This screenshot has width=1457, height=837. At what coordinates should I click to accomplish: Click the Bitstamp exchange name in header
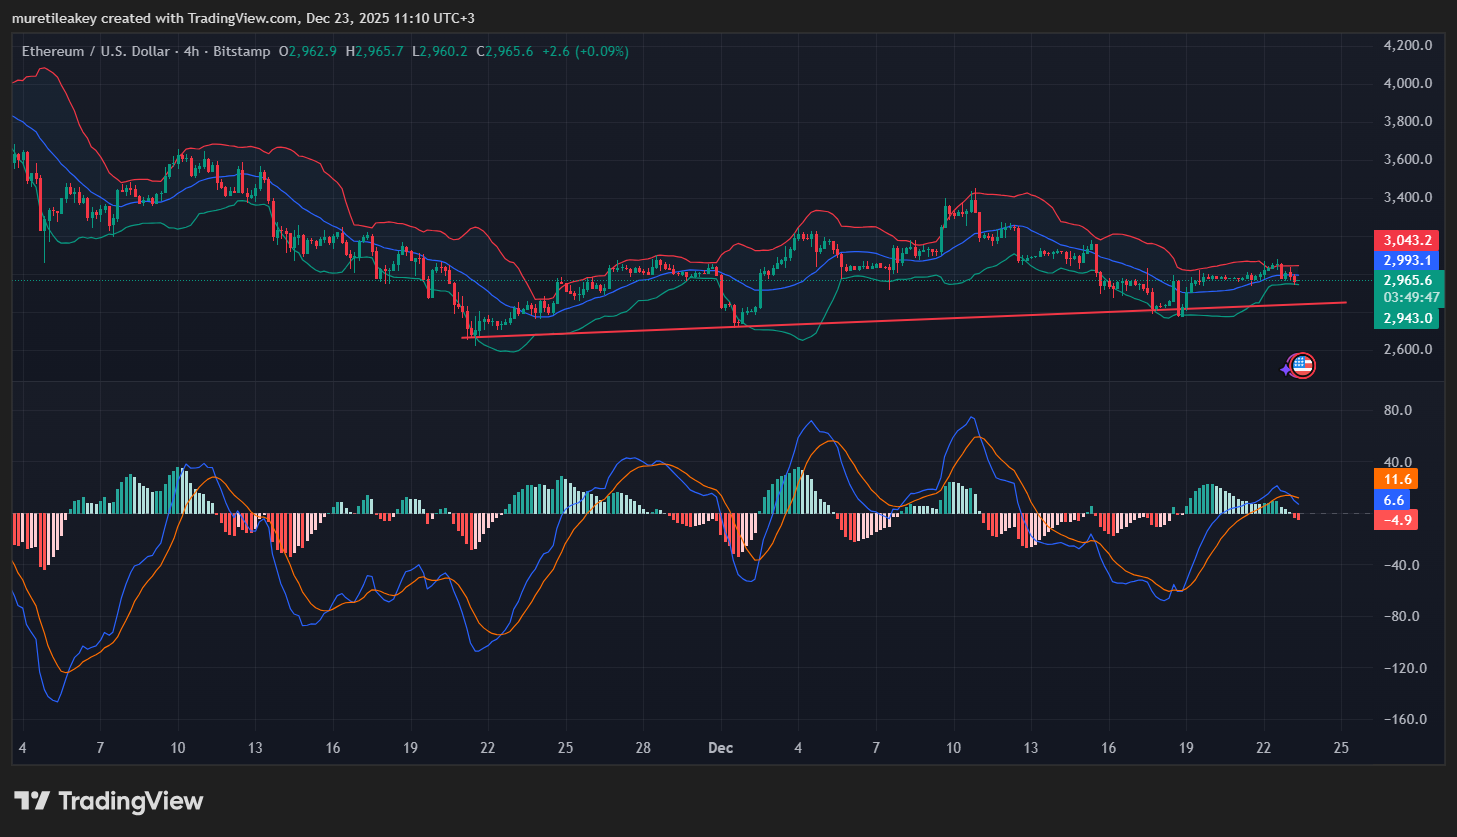(x=241, y=51)
